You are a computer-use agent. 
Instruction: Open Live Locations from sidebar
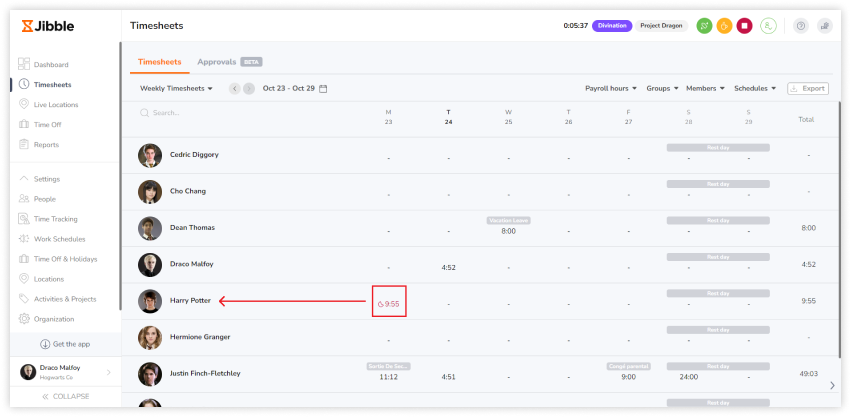(x=56, y=105)
